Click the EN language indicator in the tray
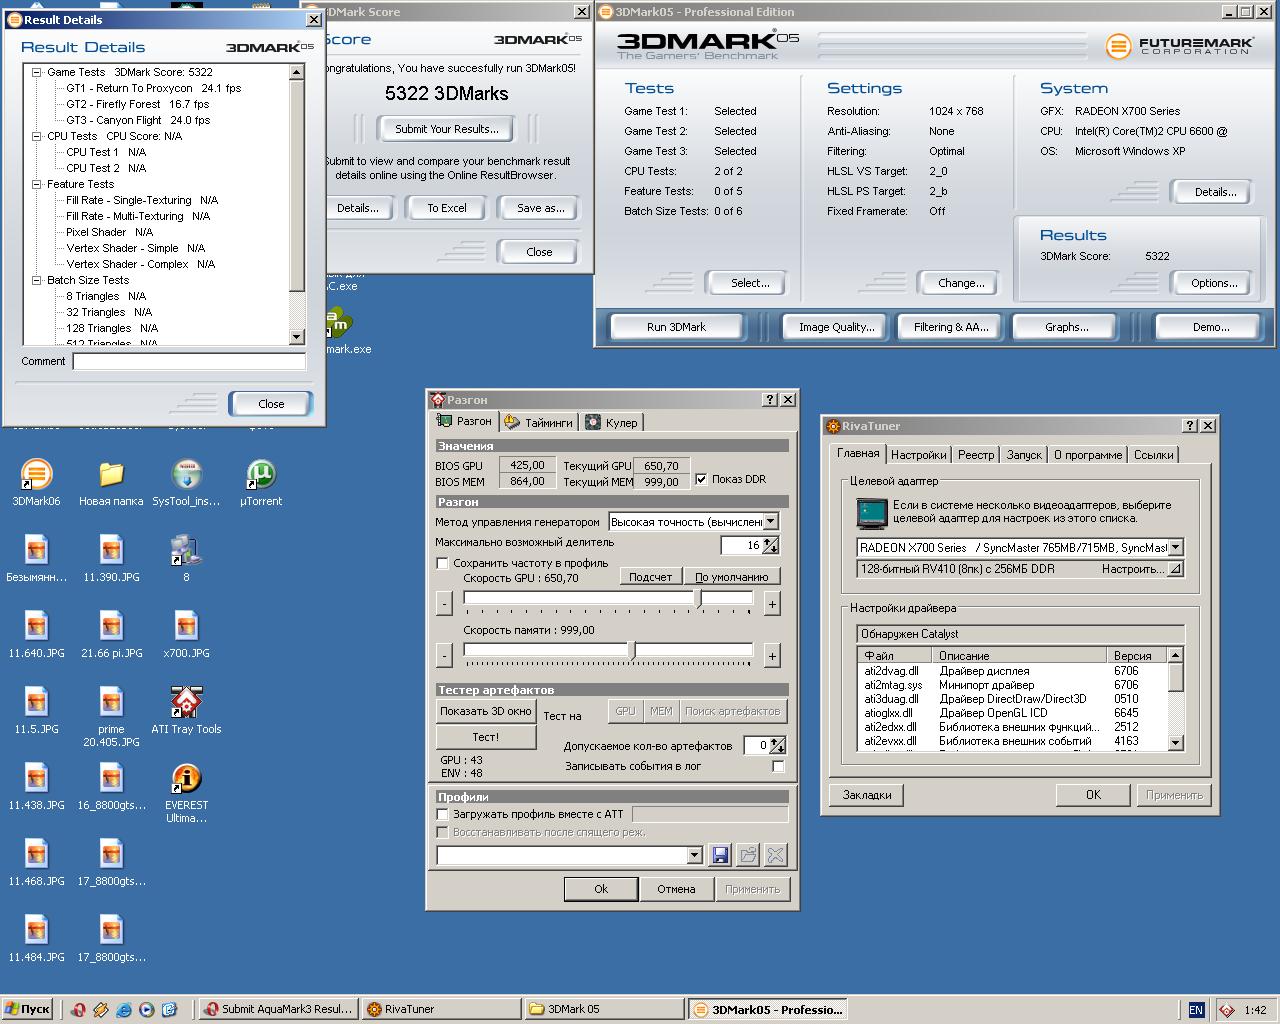 pyautogui.click(x=1196, y=1010)
